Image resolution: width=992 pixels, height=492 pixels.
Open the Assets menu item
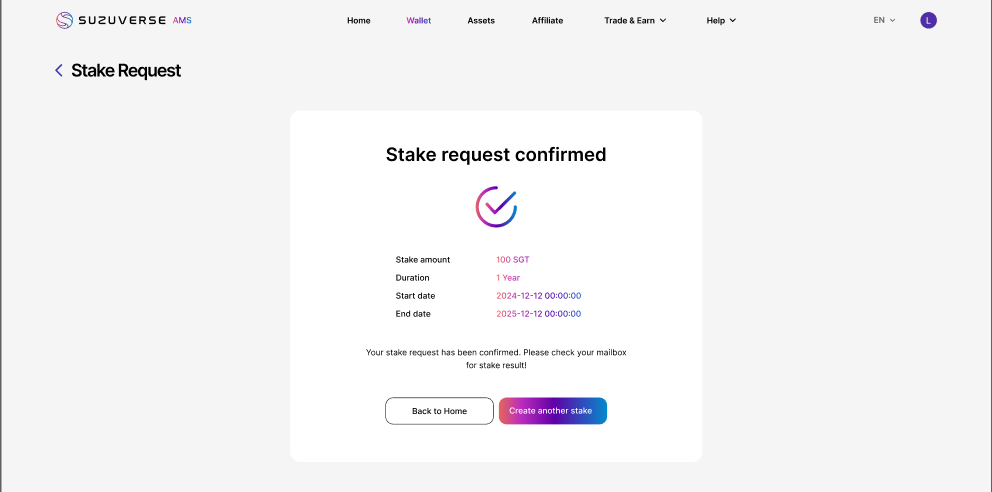point(481,20)
